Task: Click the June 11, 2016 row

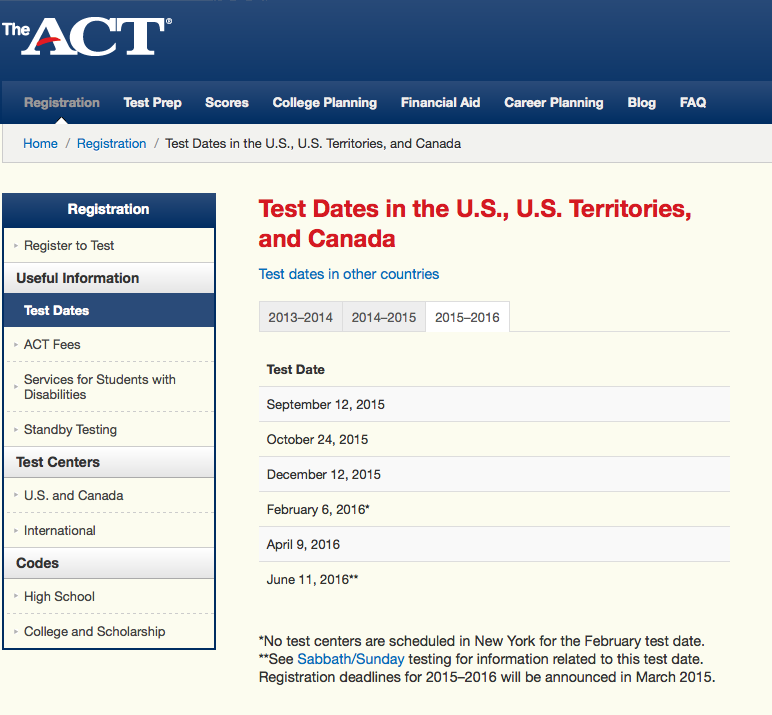Action: [494, 579]
